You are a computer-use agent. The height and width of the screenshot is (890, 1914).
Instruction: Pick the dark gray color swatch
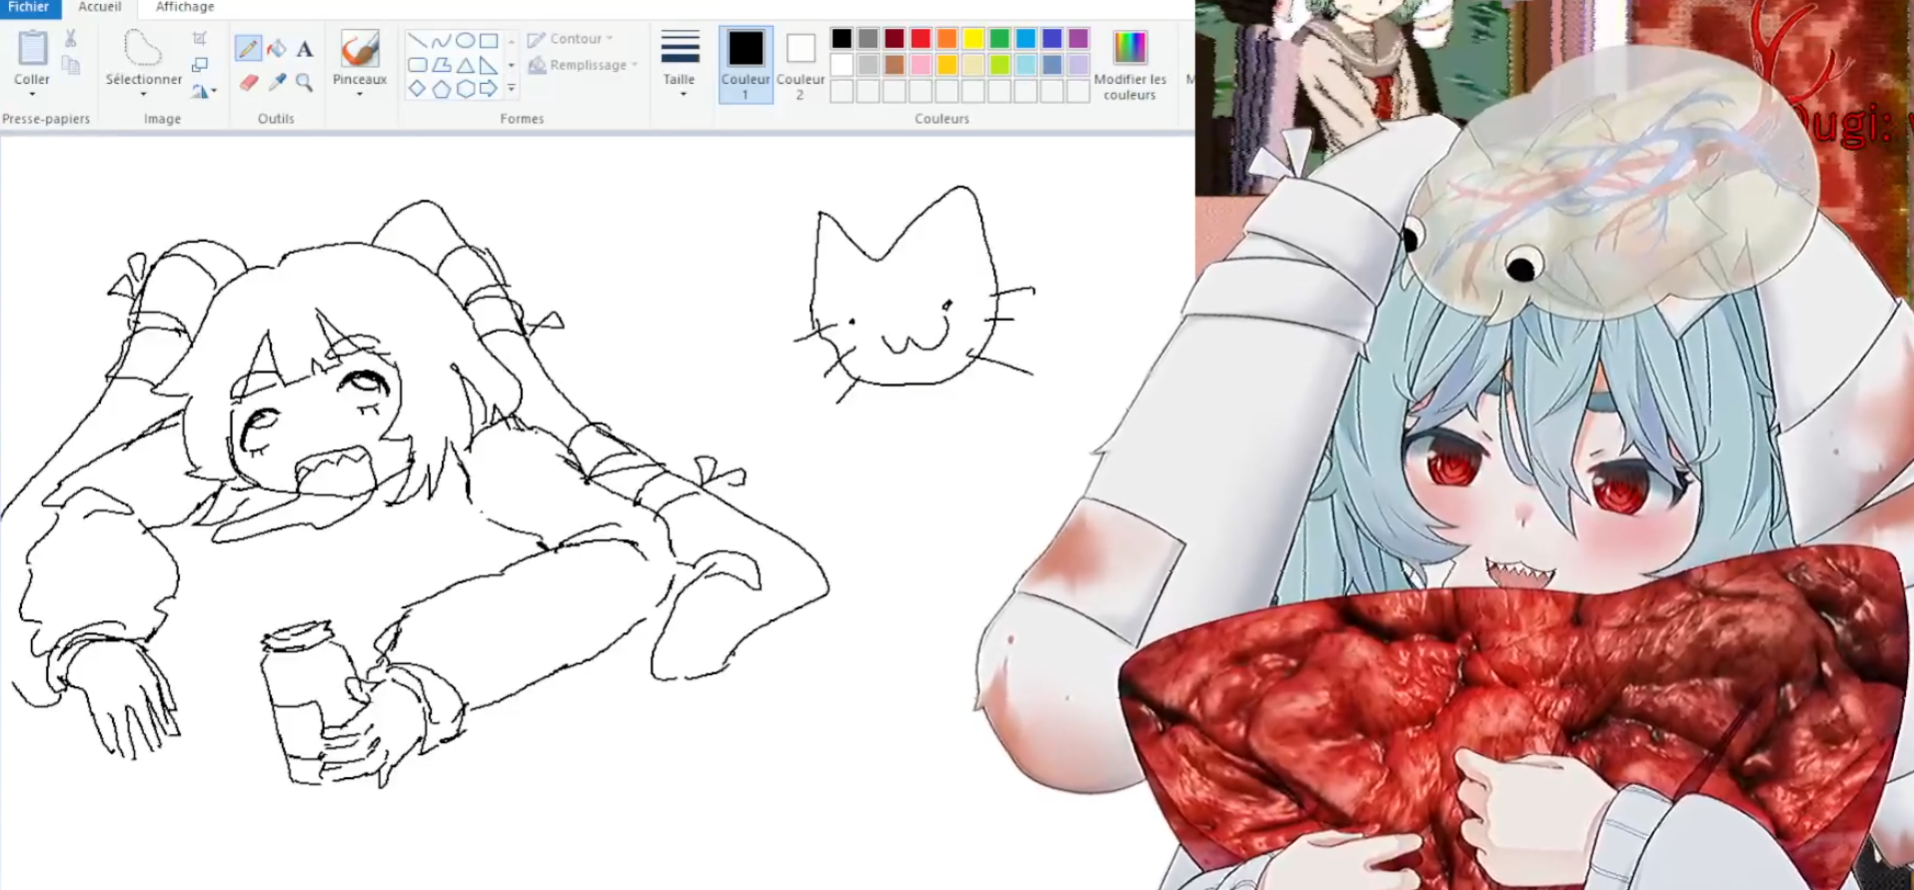868,39
